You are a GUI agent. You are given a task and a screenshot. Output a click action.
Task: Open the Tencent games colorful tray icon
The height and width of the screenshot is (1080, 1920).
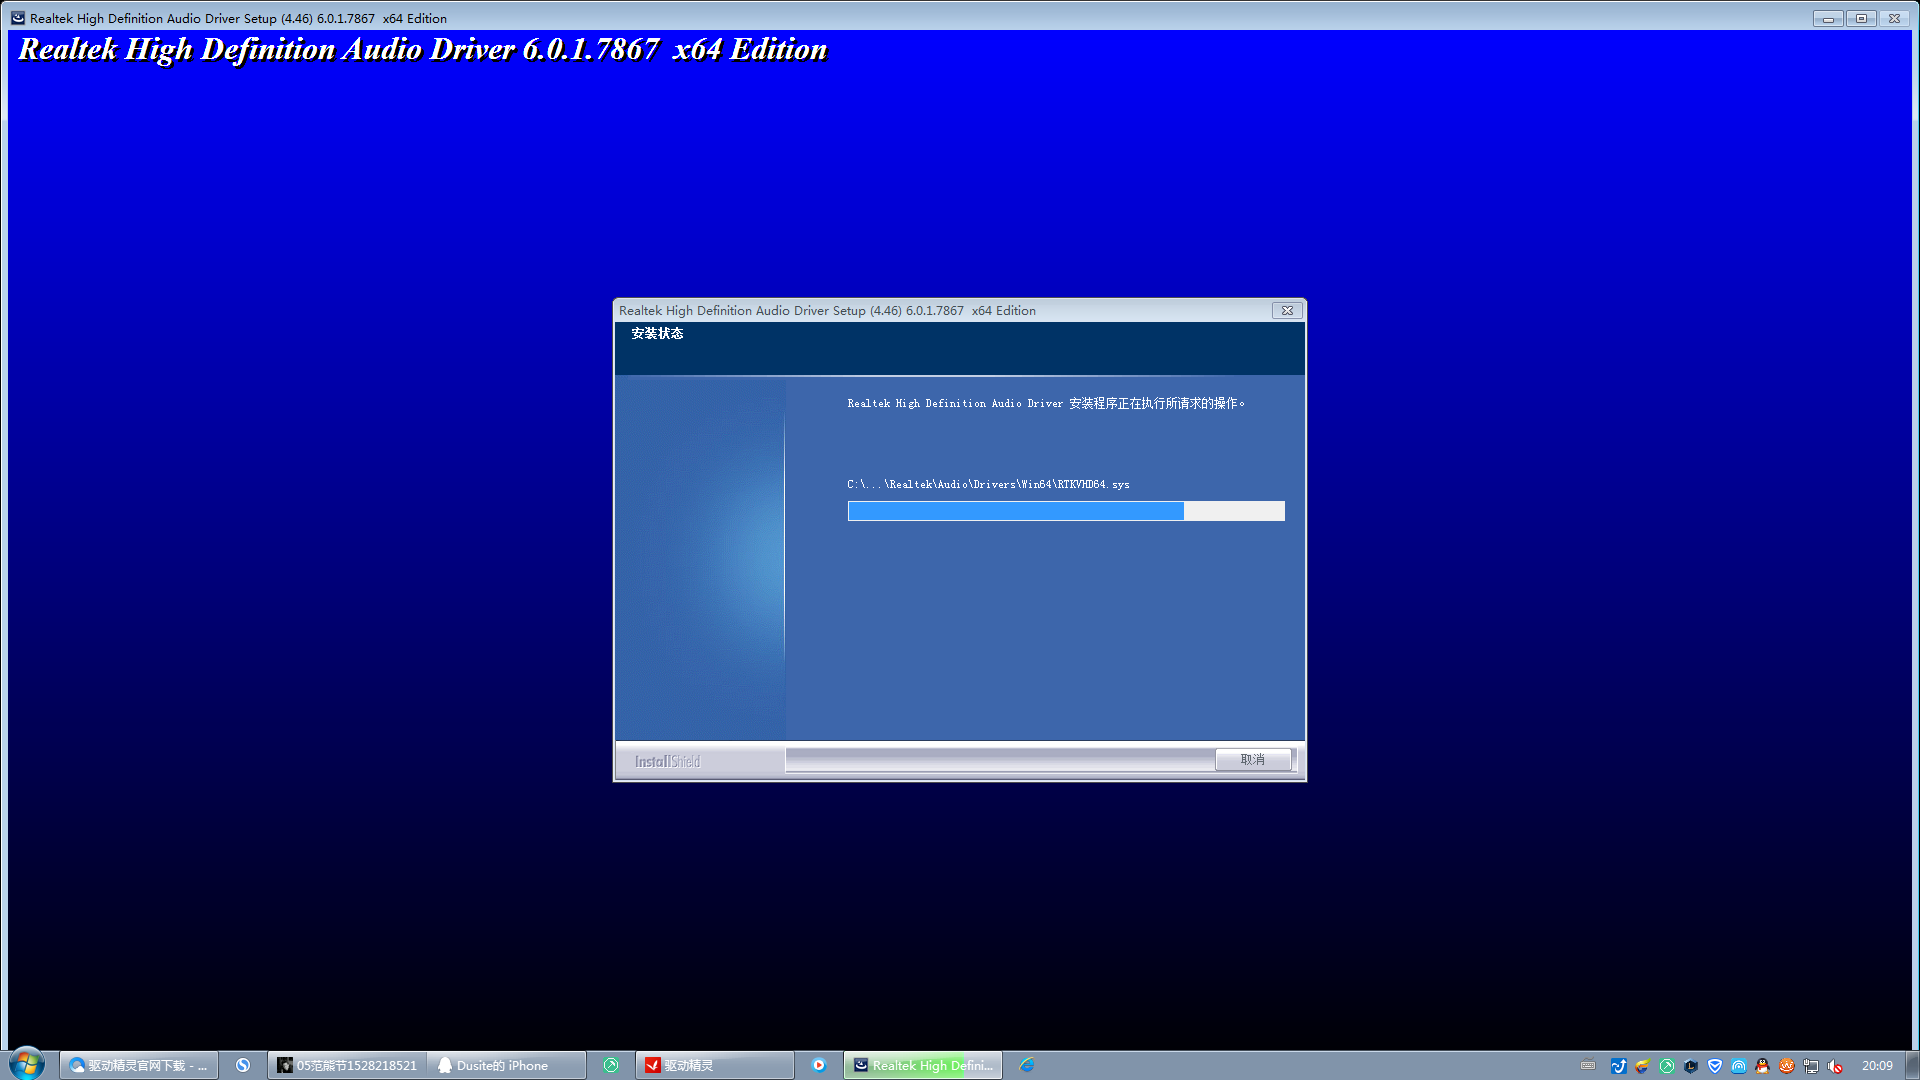pos(1642,1066)
